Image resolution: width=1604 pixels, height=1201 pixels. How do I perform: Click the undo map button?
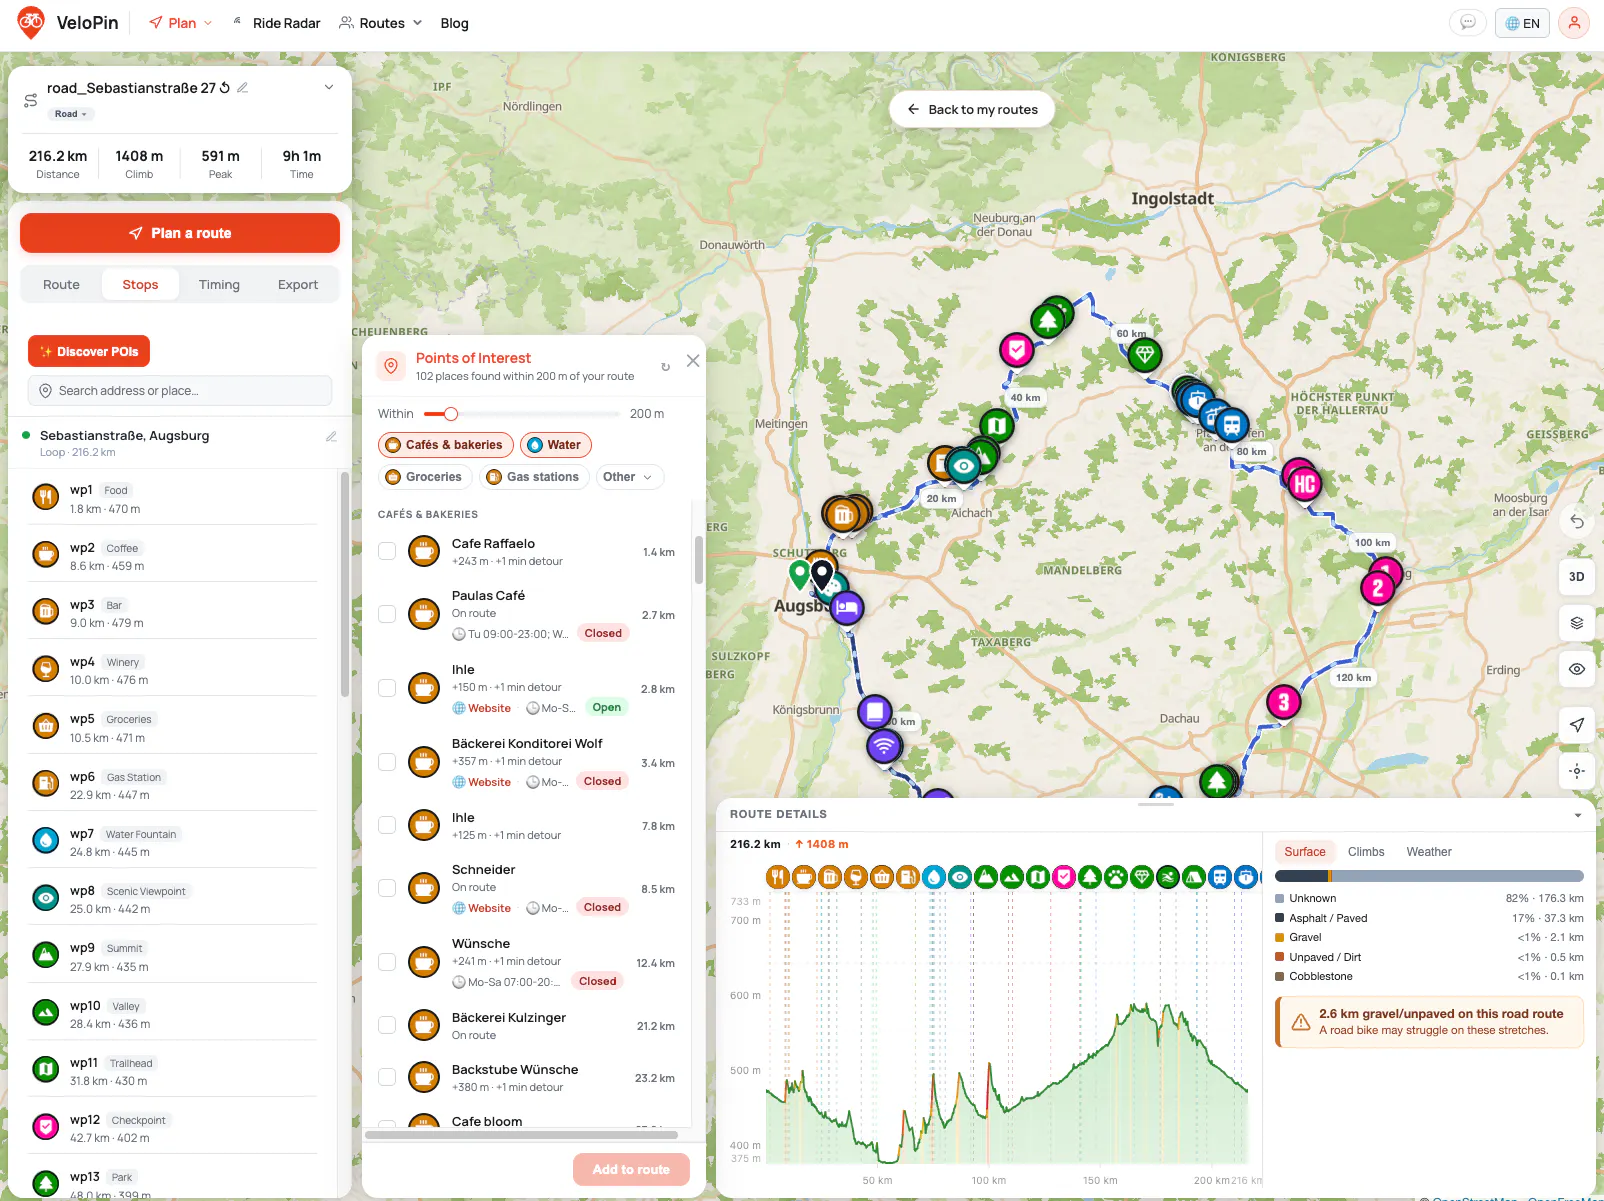[x=1577, y=521]
